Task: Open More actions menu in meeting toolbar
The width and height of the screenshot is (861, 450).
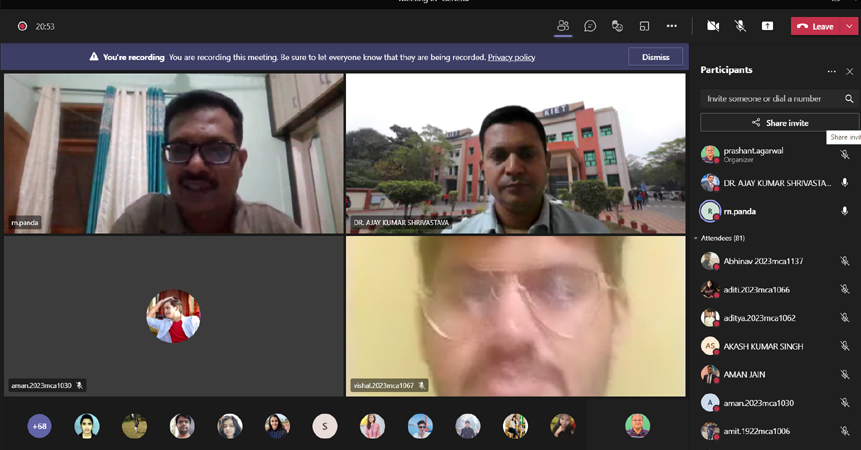Action: coord(671,26)
